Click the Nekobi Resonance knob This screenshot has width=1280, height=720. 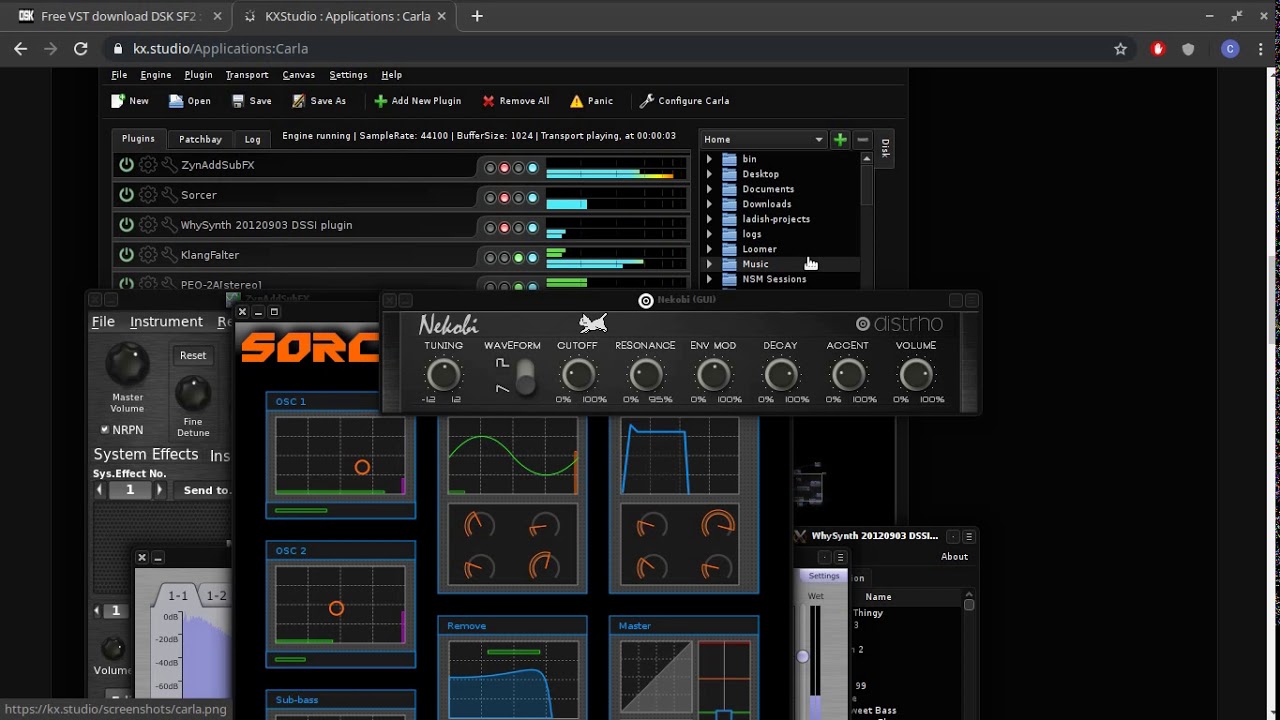(645, 376)
